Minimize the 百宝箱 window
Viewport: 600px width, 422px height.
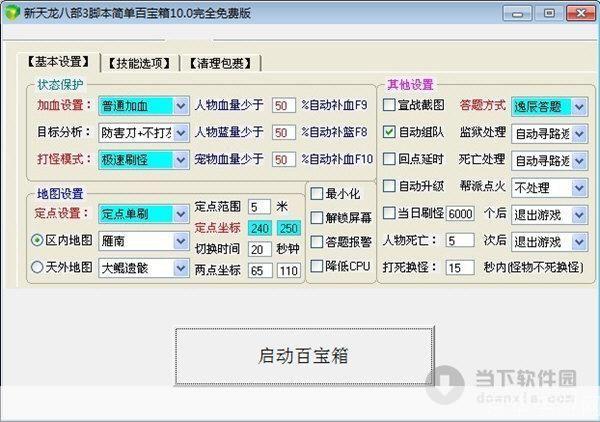[x=517, y=13]
